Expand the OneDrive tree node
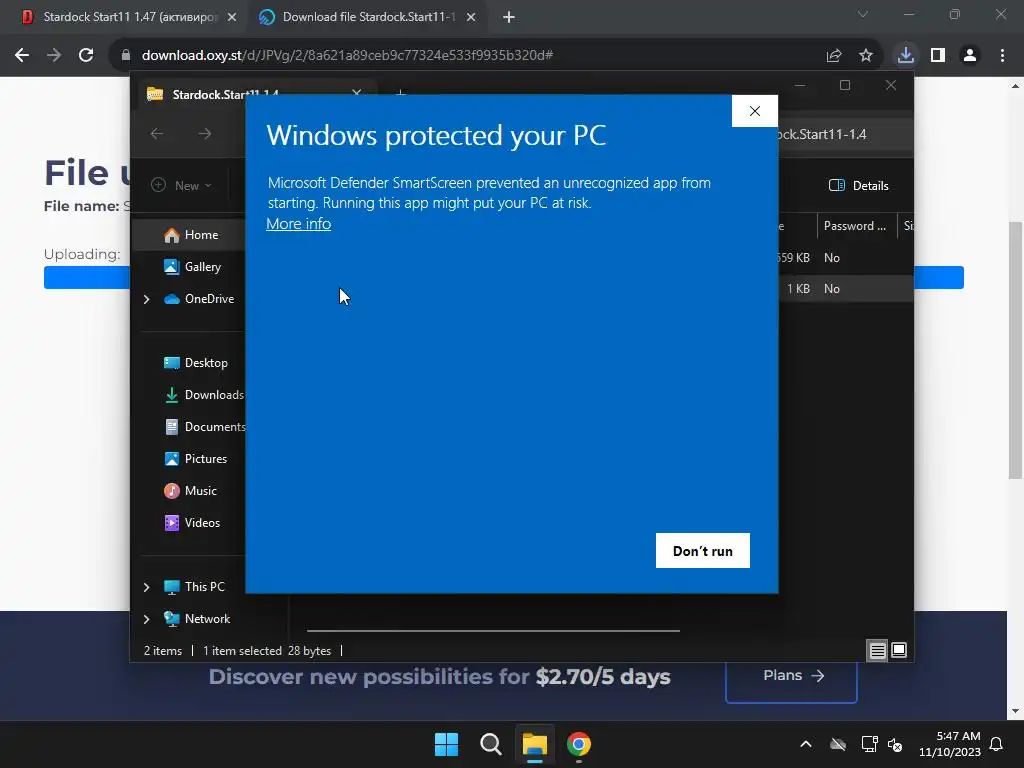Image resolution: width=1024 pixels, height=768 pixels. tap(146, 299)
